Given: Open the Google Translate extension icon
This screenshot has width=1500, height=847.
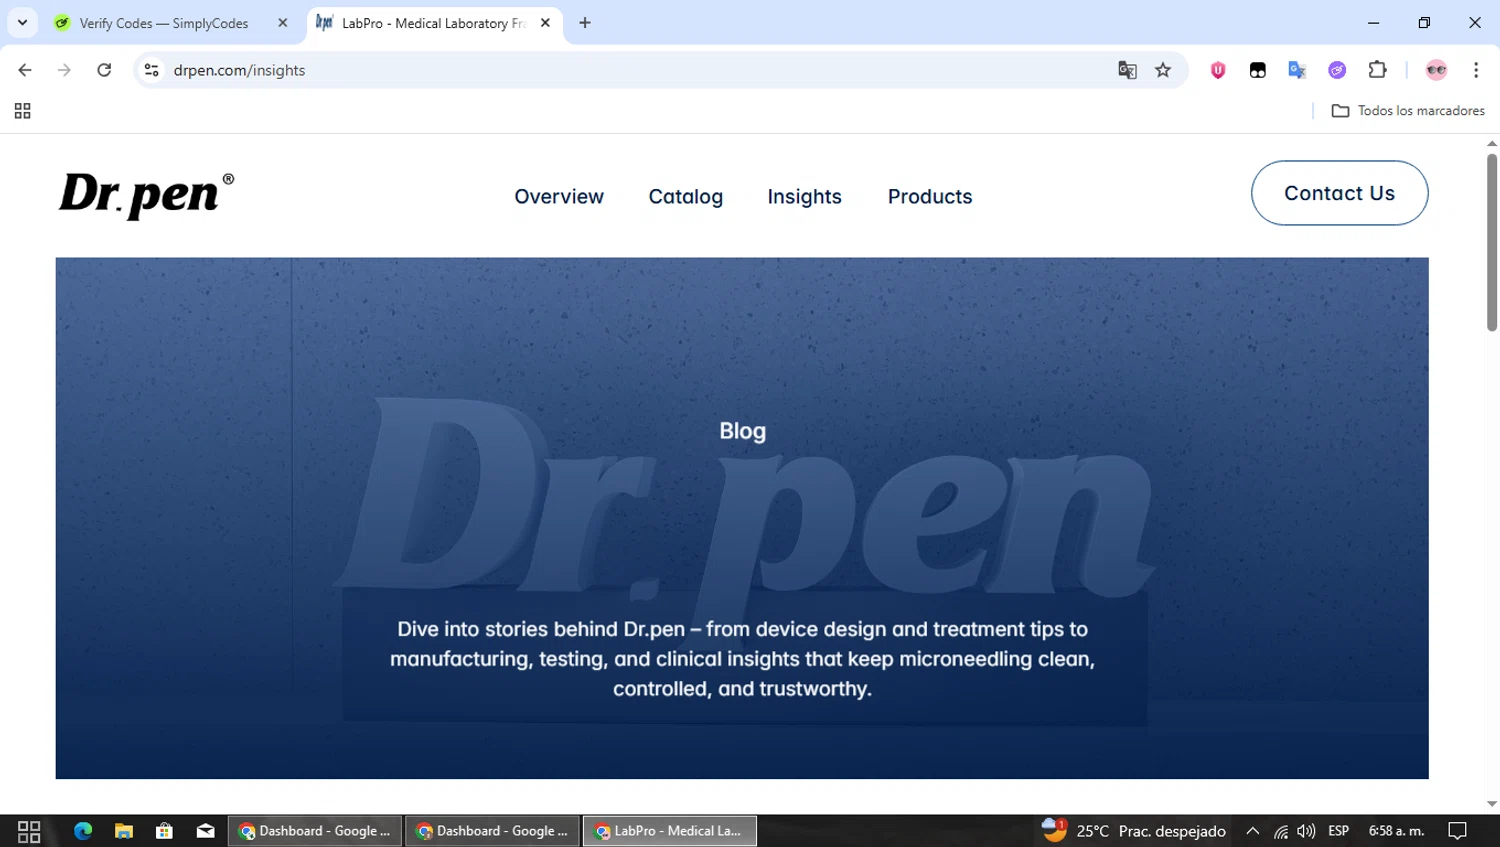Looking at the screenshot, I should coord(1297,70).
